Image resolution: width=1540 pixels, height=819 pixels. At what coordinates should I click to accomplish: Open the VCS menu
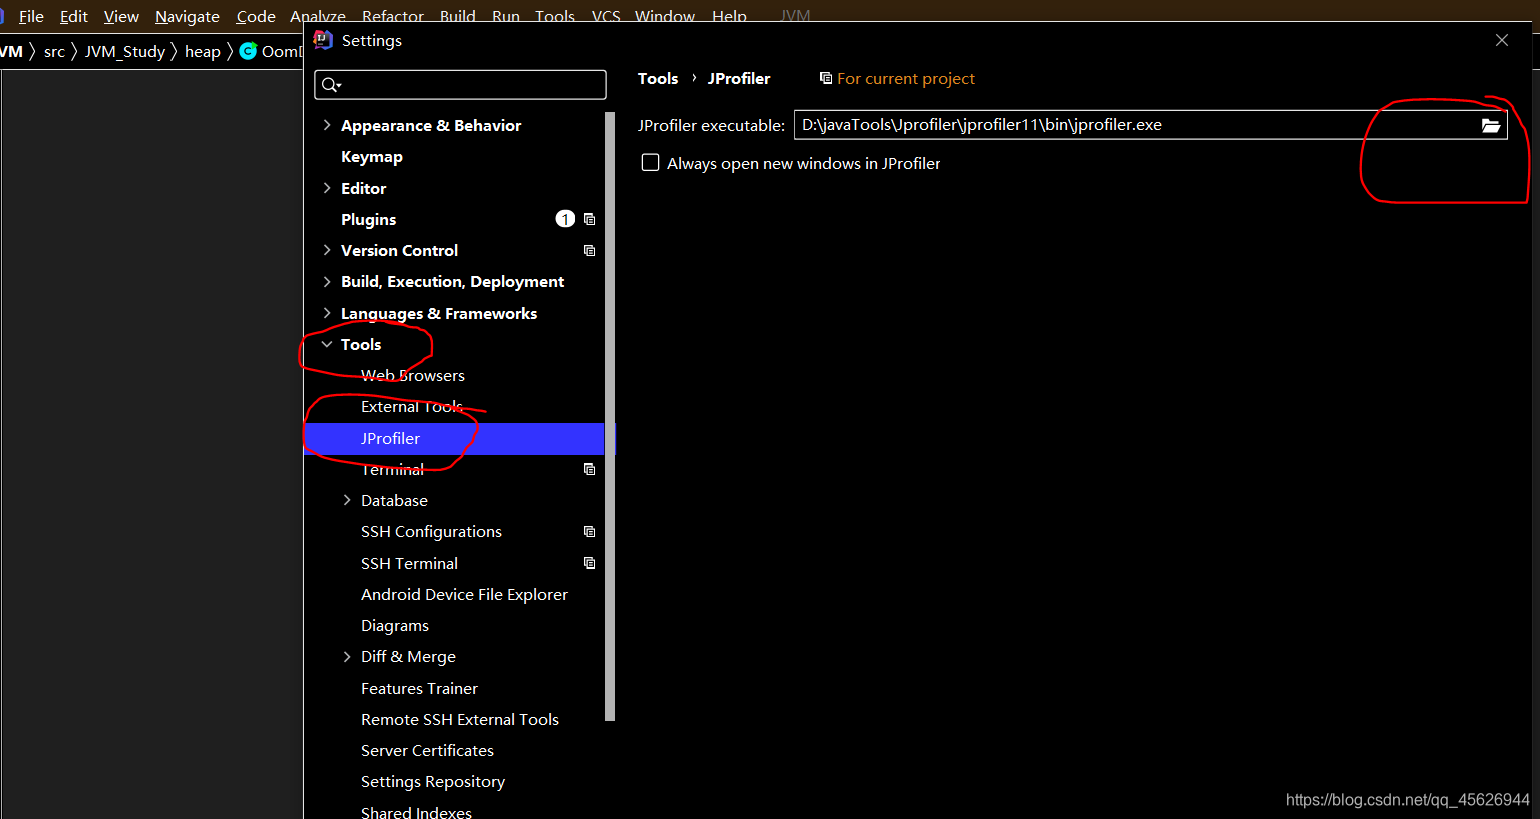pos(606,16)
